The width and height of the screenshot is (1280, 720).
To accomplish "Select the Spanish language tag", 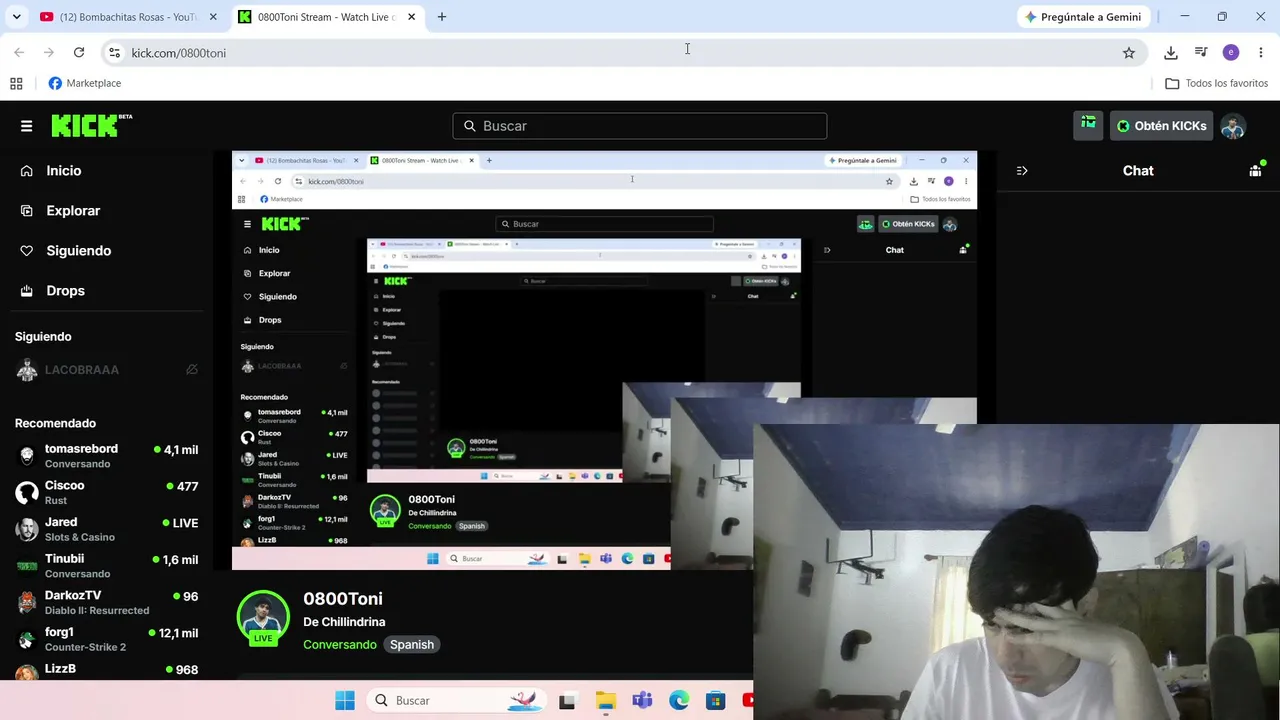I will coord(412,645).
